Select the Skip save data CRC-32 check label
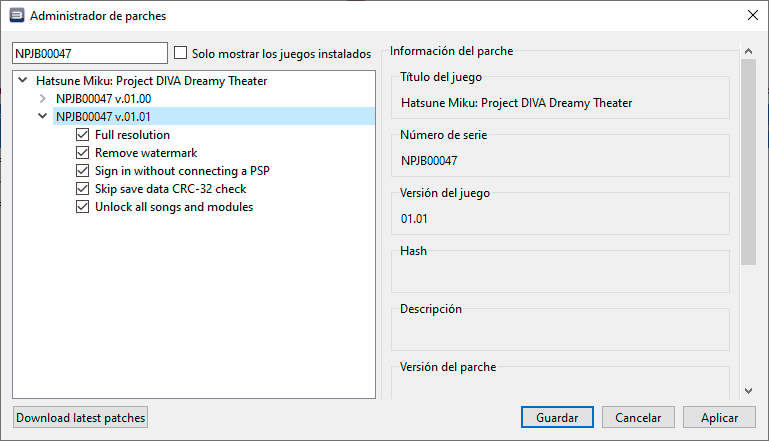Viewport: 769px width, 441px height. pos(171,189)
